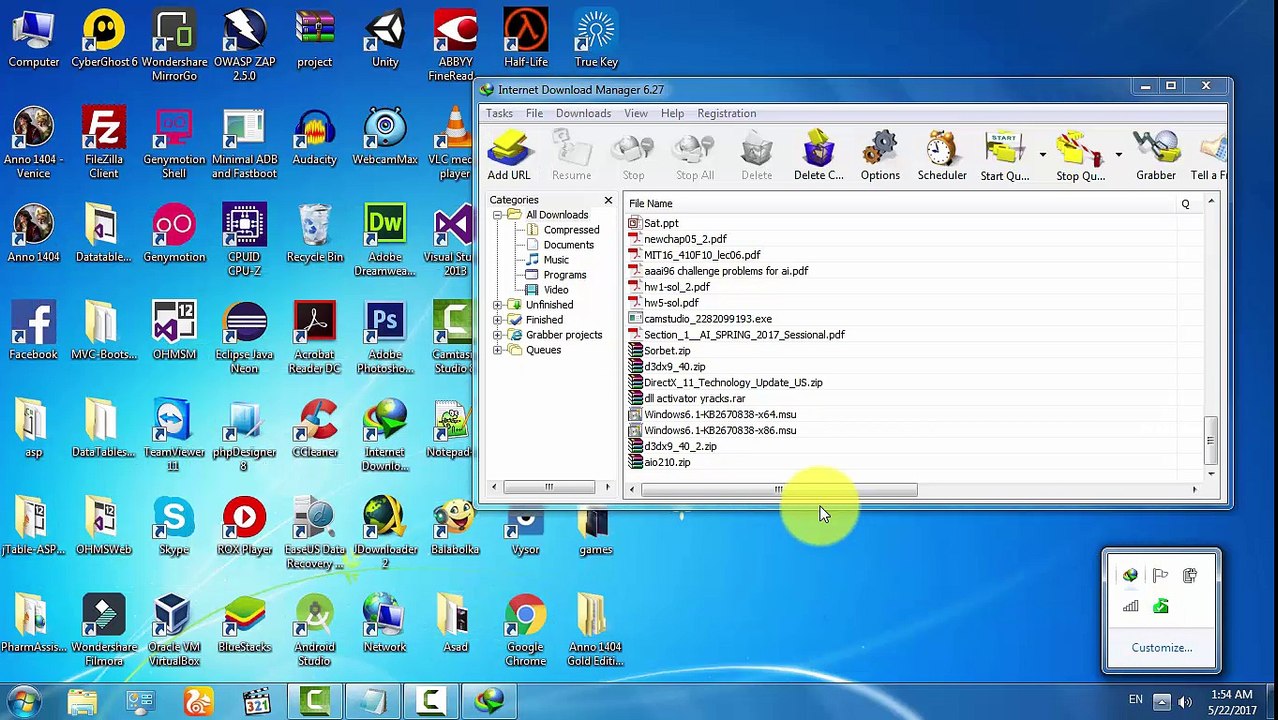Click the Q column header

[1185, 203]
